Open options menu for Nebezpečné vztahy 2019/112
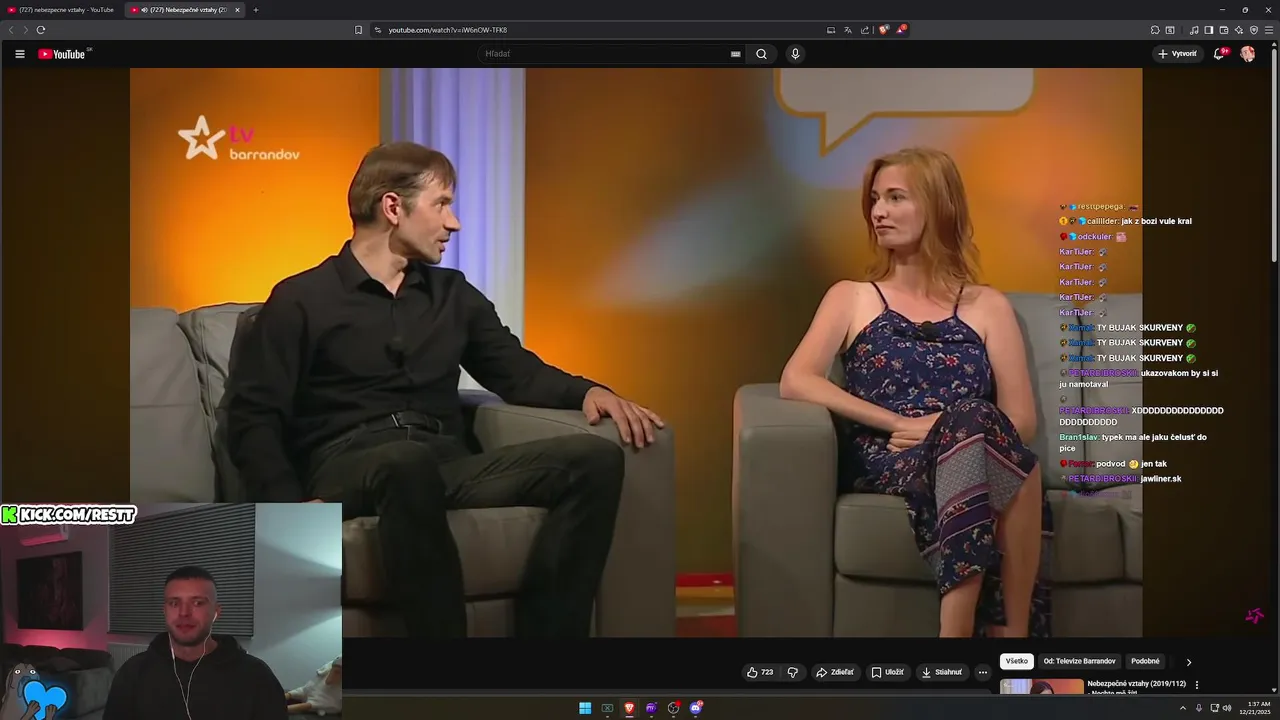This screenshot has width=1280, height=720. pos(1197,685)
